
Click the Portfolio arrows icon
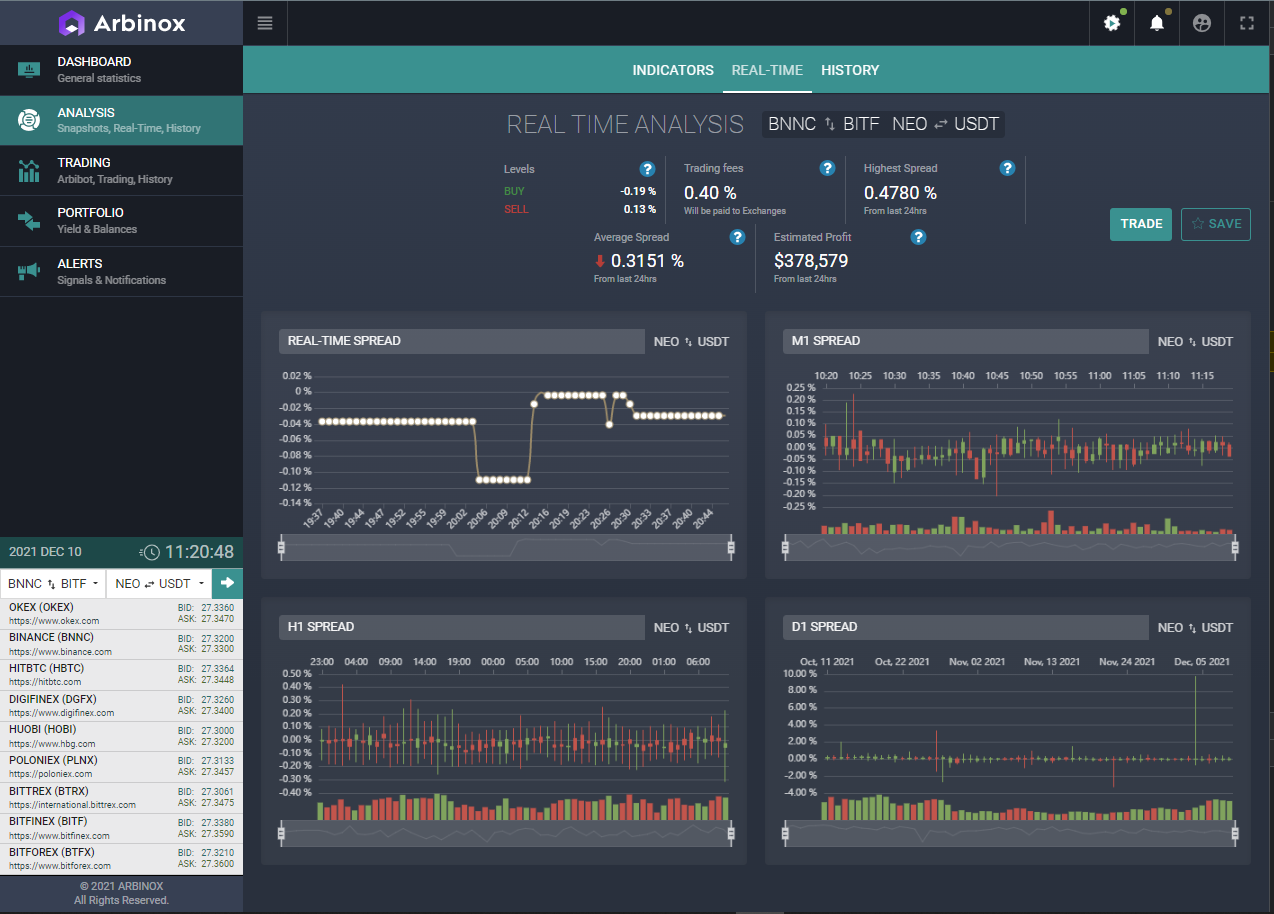29,221
